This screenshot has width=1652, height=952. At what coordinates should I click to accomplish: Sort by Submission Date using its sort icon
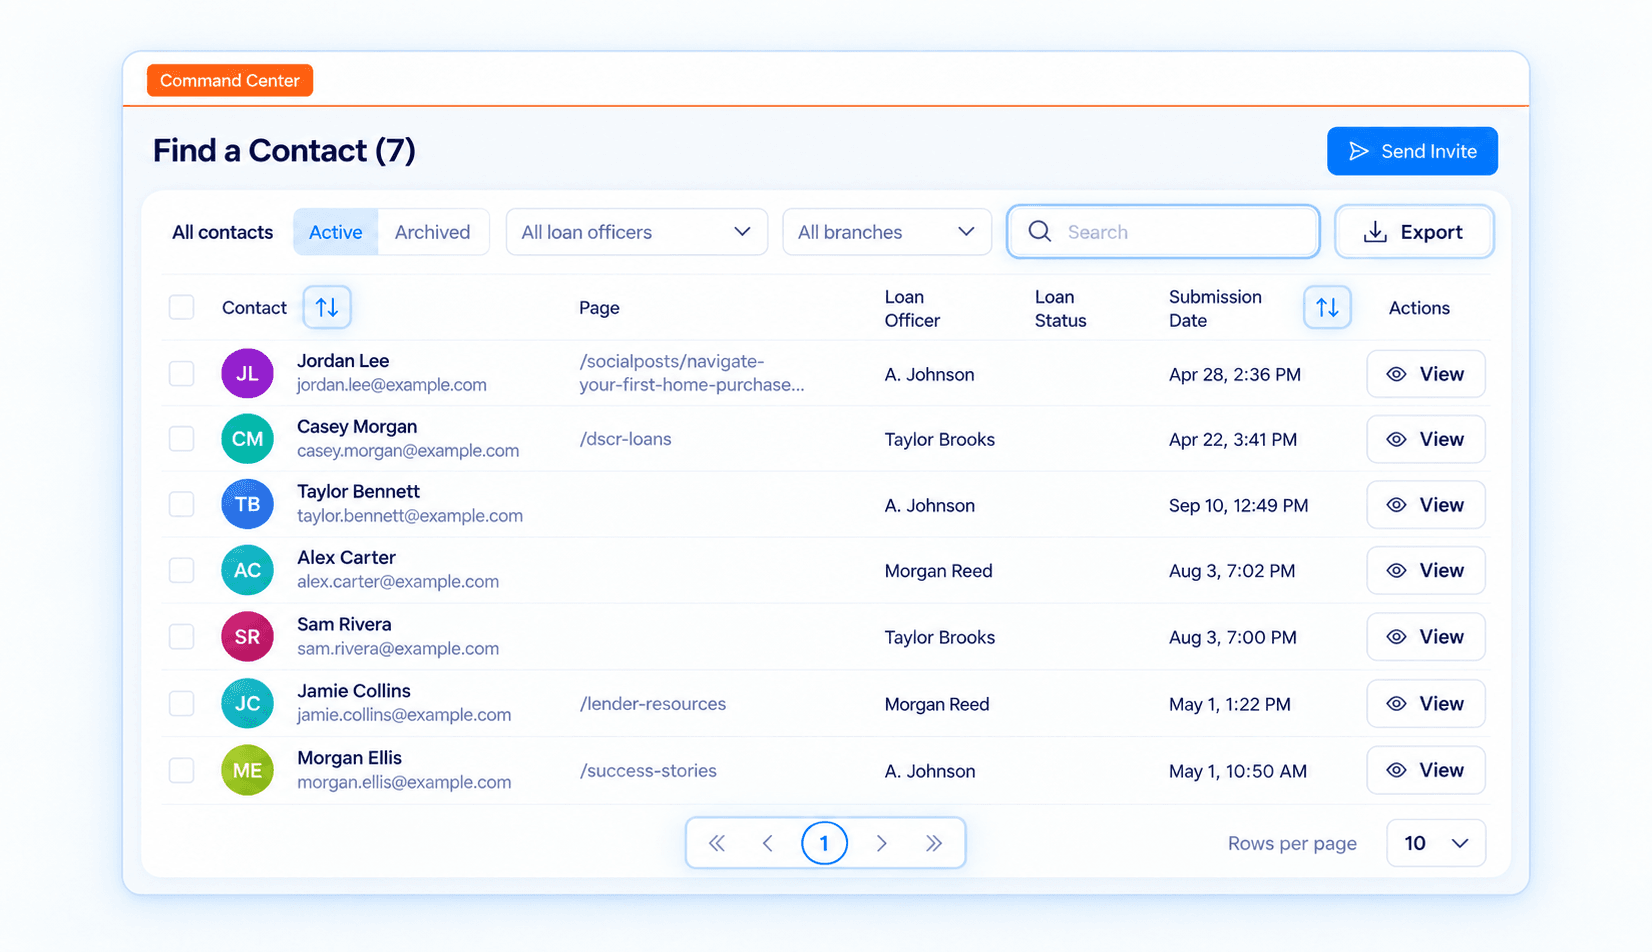(x=1327, y=307)
